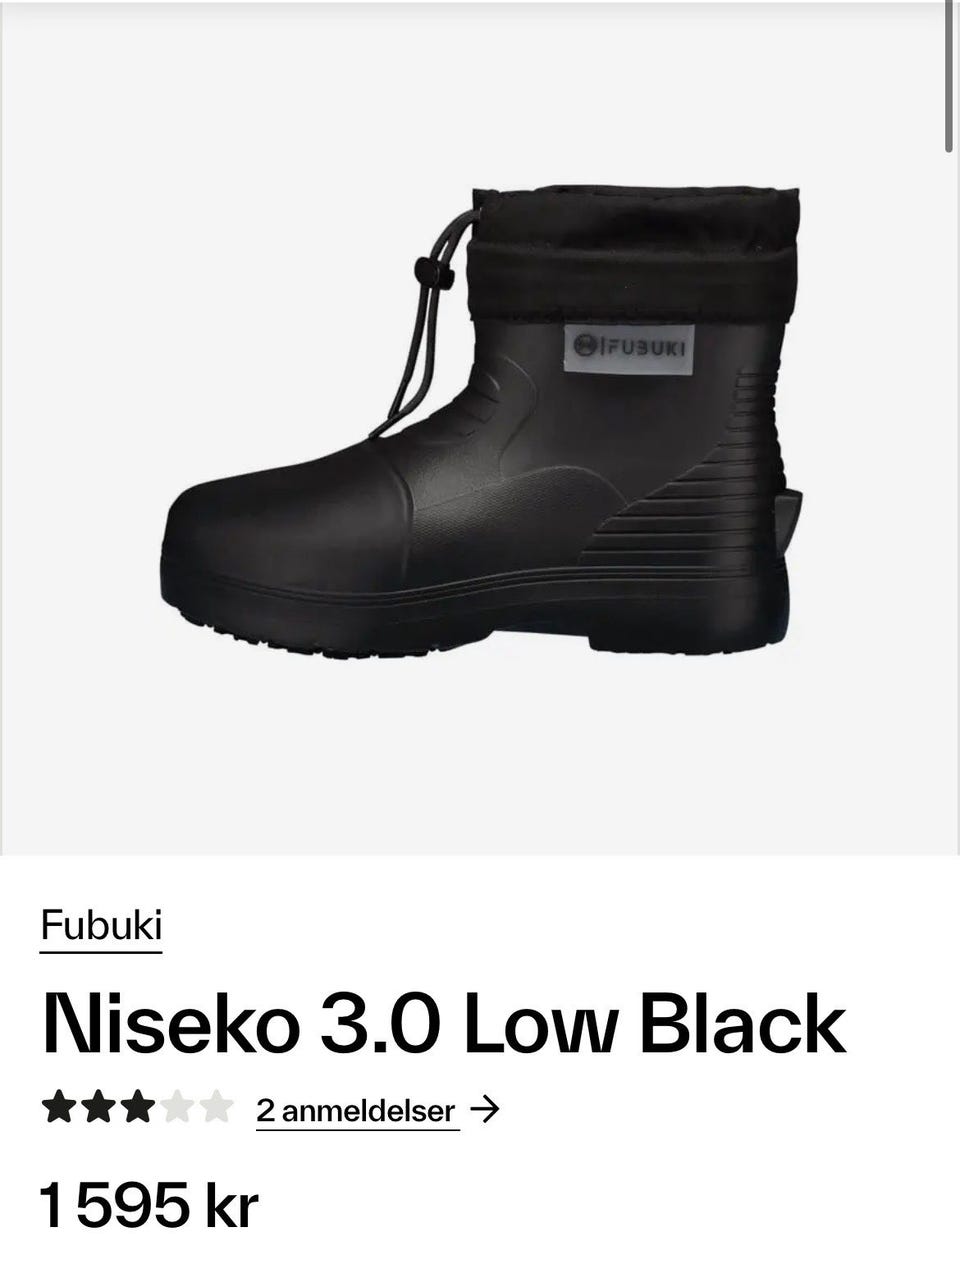This screenshot has height=1282, width=960.
Task: Click the vertical scrollbar thumb
Action: (949, 76)
